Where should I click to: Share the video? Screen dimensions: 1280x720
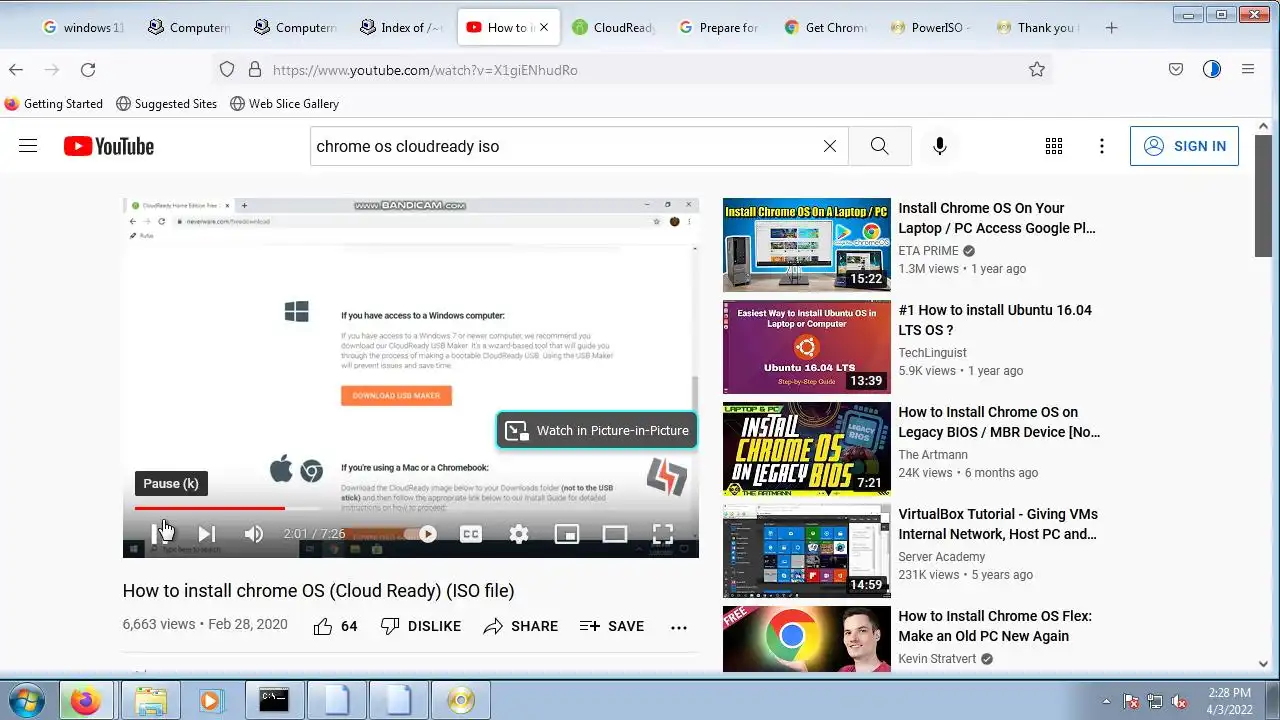[x=521, y=626]
